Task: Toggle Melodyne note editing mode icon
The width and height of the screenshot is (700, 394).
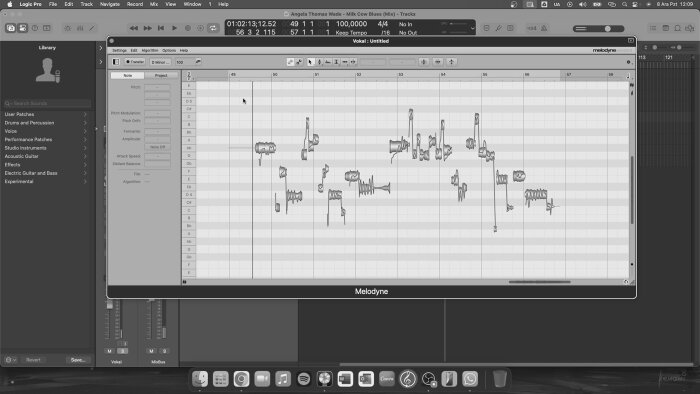Action: click(291, 62)
